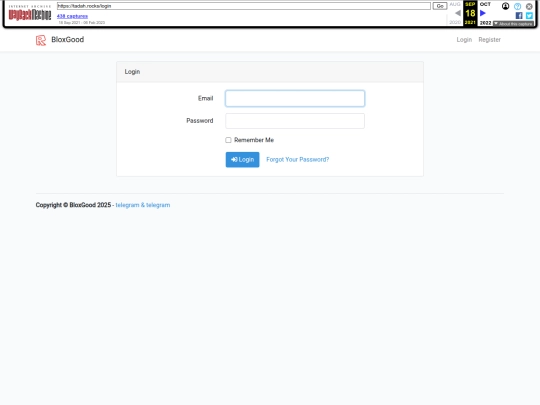
Task: Close the Wayback toolbar
Action: [x=529, y=6]
